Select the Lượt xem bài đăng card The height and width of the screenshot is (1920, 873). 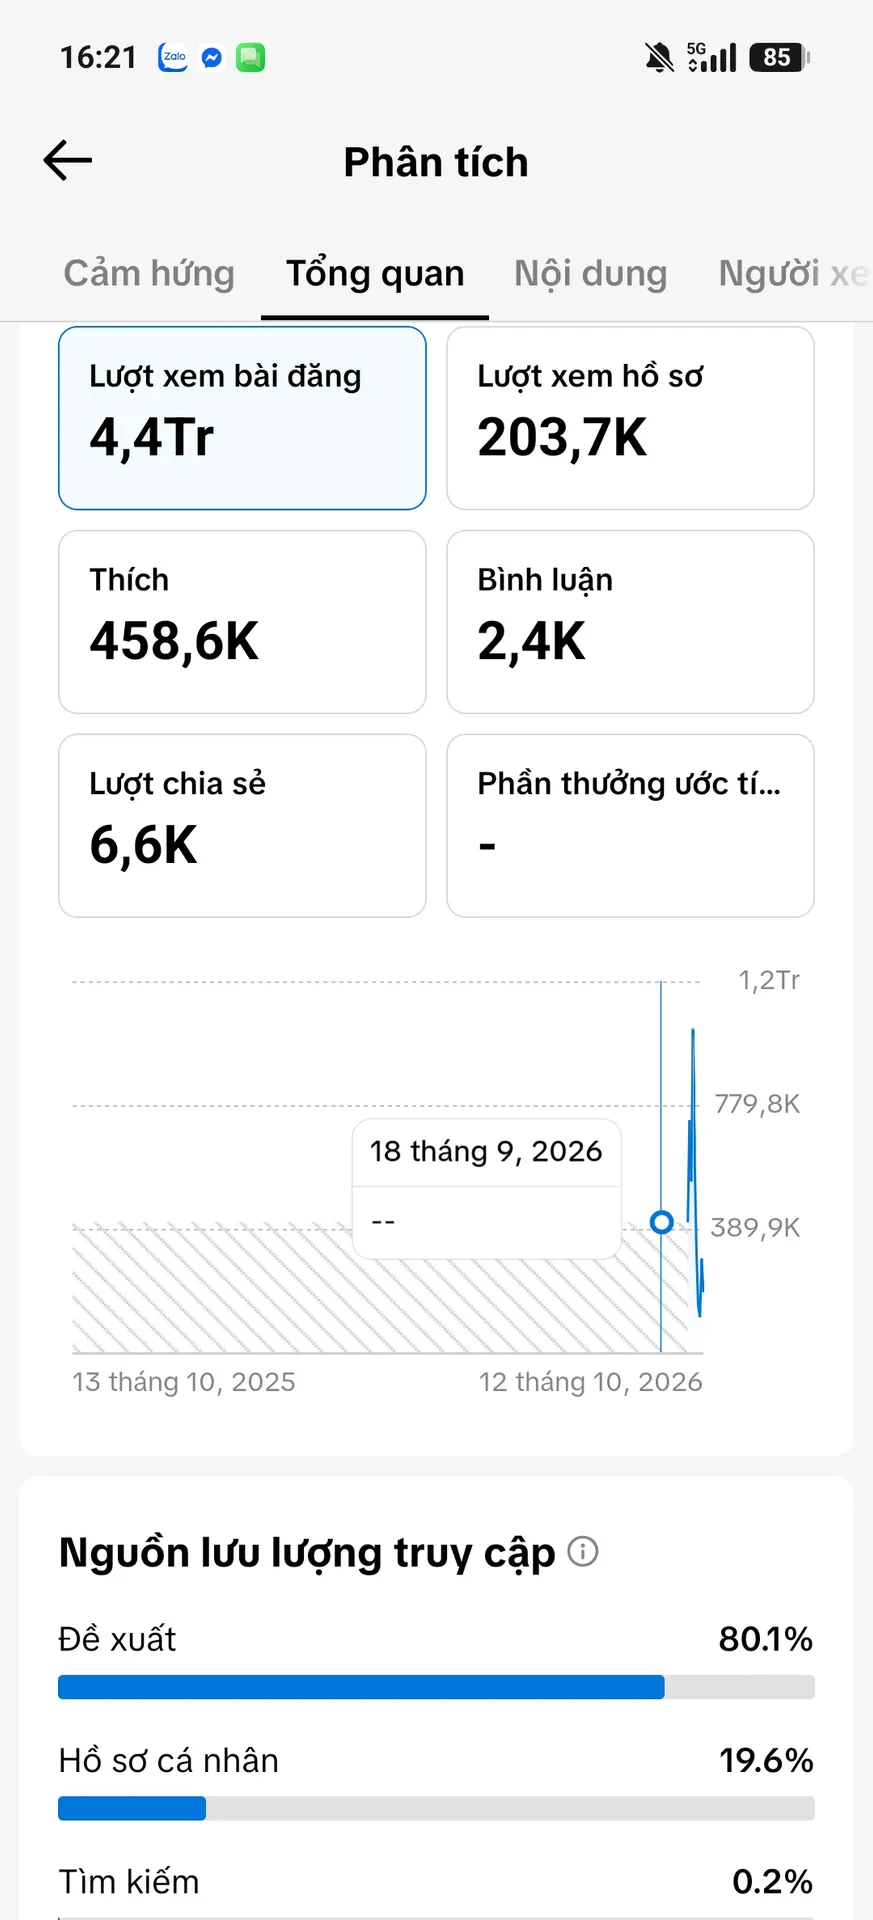coord(242,418)
